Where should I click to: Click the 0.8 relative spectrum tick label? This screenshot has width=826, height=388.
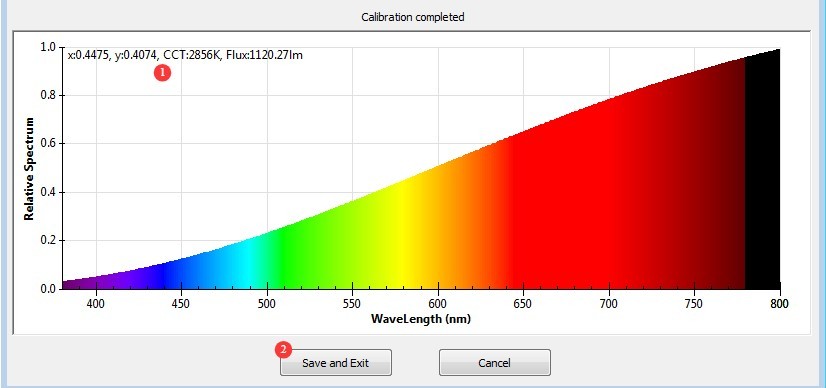click(x=48, y=96)
